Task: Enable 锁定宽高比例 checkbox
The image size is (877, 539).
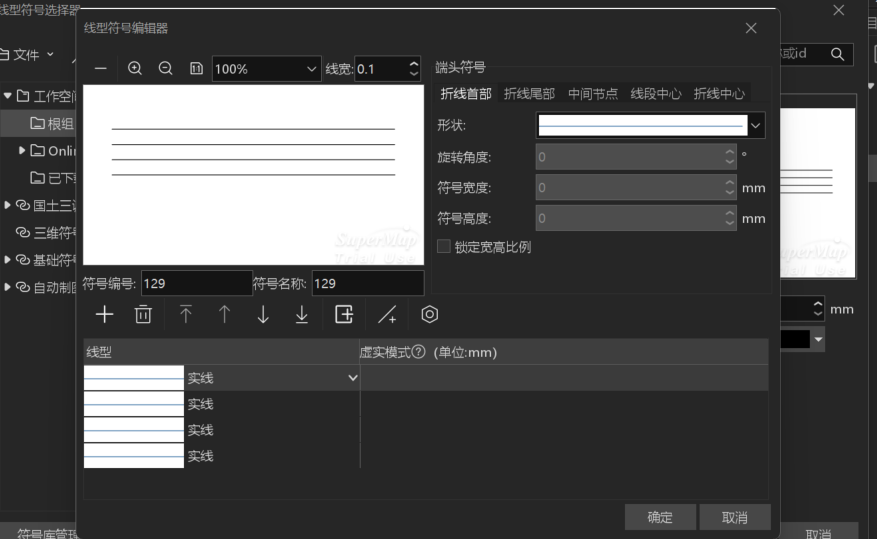Action: coord(444,246)
